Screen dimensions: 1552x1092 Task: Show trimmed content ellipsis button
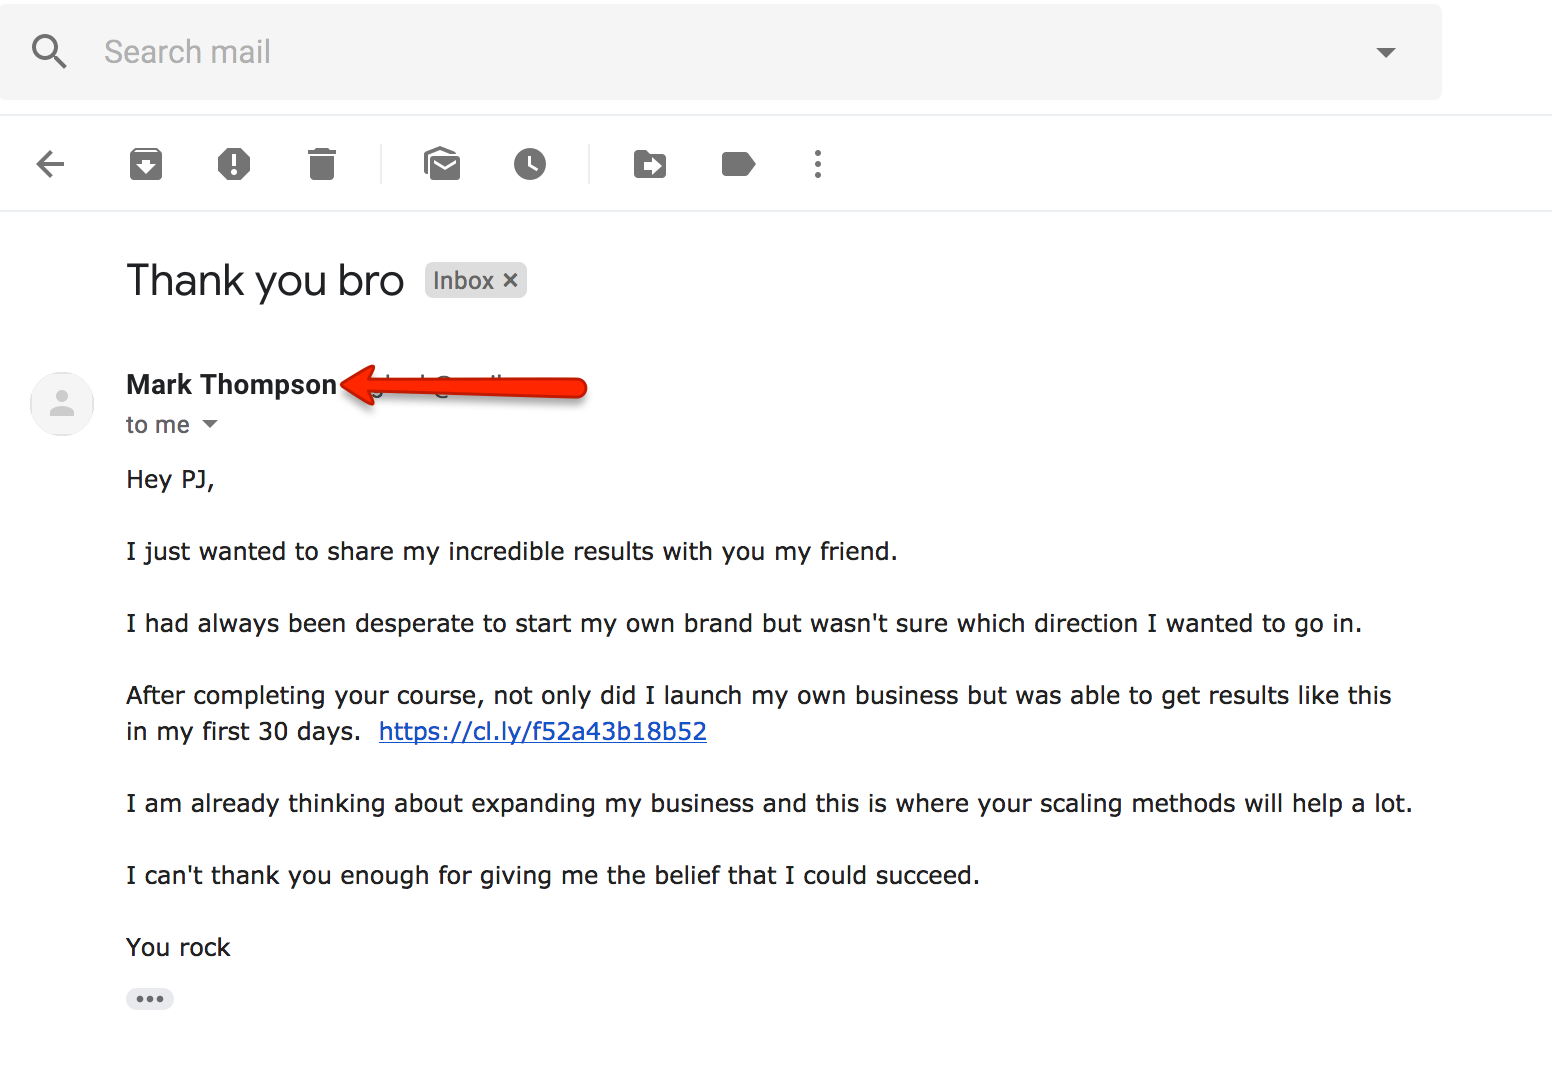pyautogui.click(x=150, y=999)
